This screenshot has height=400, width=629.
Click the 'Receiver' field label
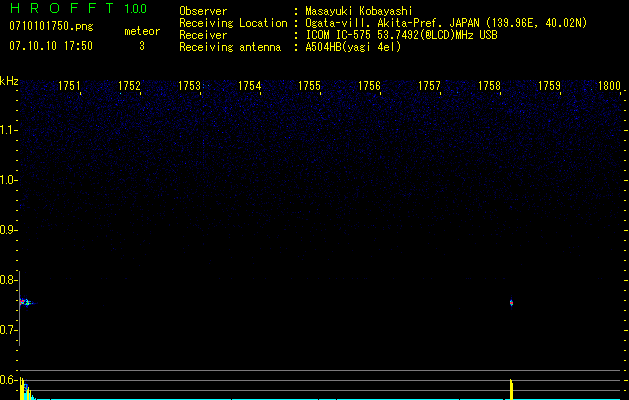203,35
